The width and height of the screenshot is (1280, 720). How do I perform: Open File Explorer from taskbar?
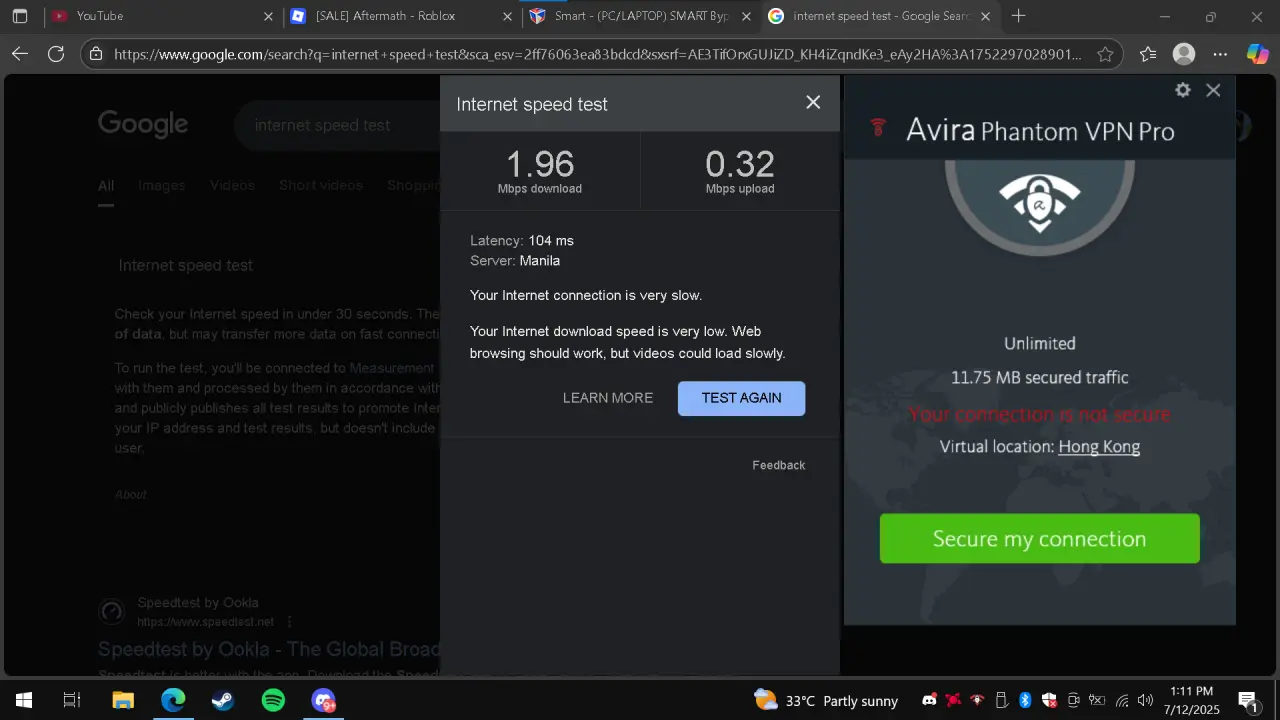pos(122,700)
